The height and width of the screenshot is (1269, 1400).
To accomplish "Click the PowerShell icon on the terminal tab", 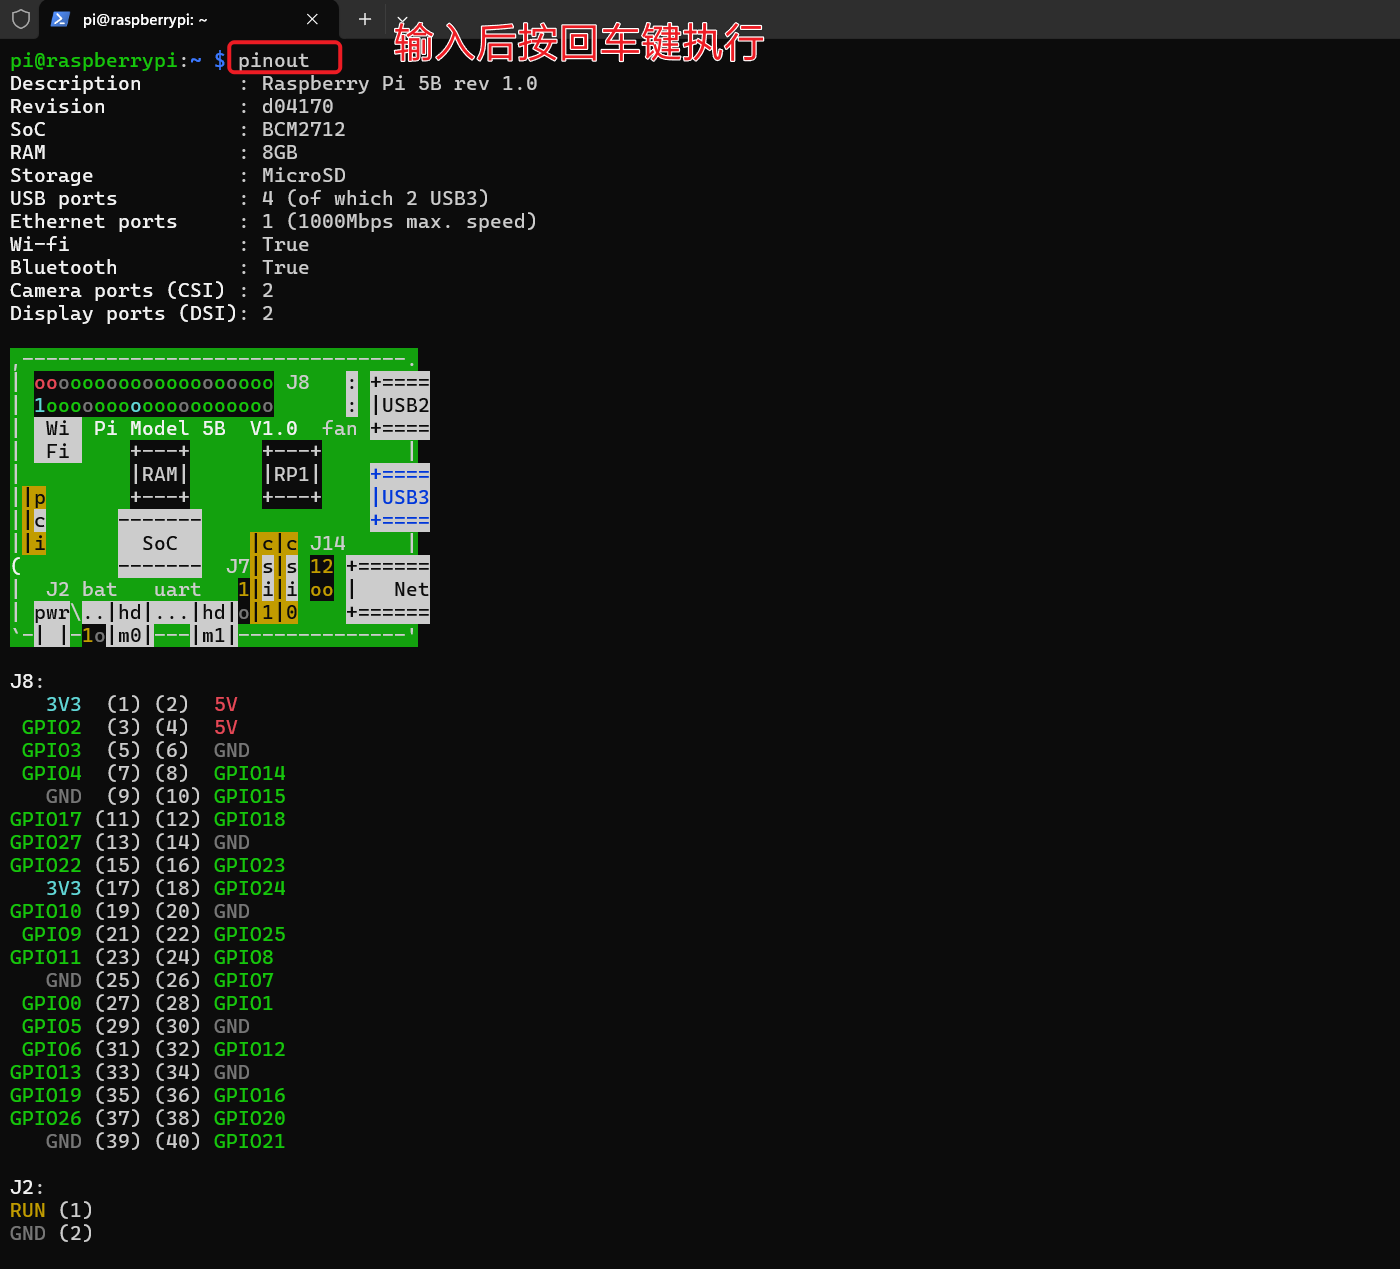I will (60, 19).
